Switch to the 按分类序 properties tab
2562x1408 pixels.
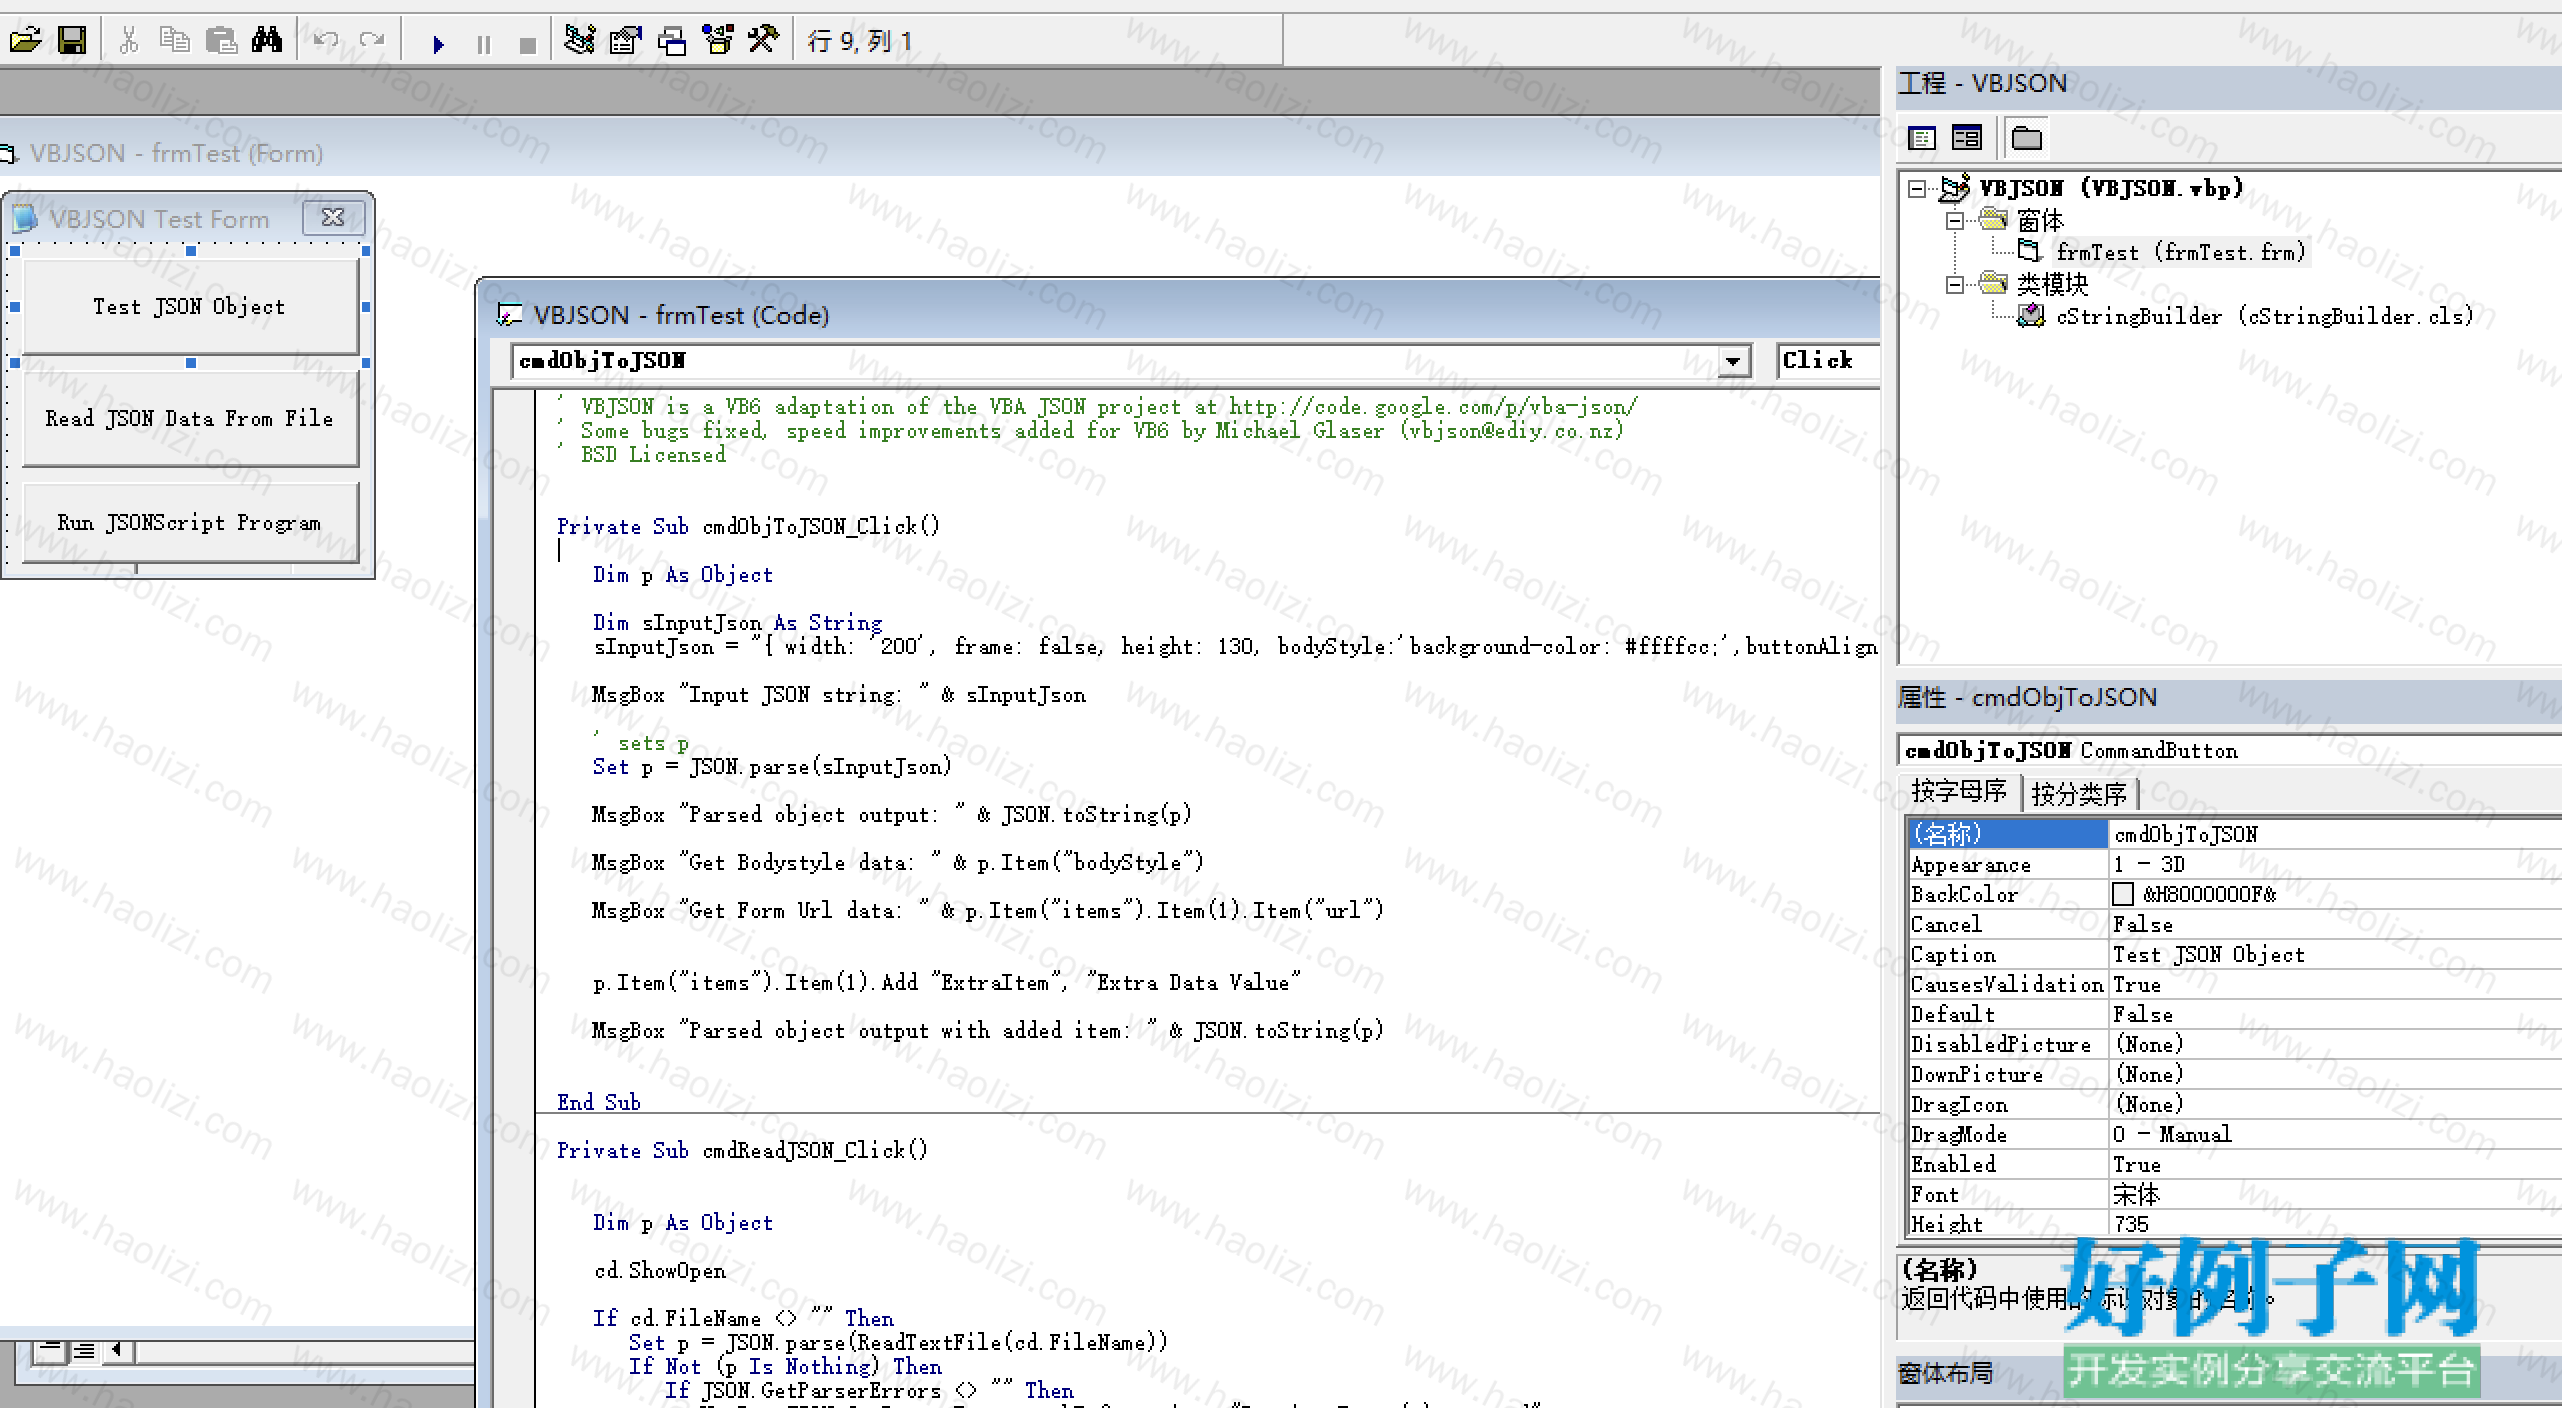pos(2079,794)
